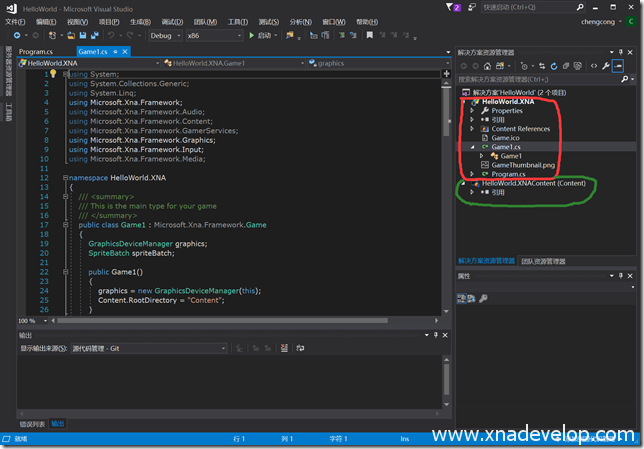The height and width of the screenshot is (449, 644).
Task: Click the View Code icon in Solution Explorer
Action: pyautogui.click(x=593, y=65)
